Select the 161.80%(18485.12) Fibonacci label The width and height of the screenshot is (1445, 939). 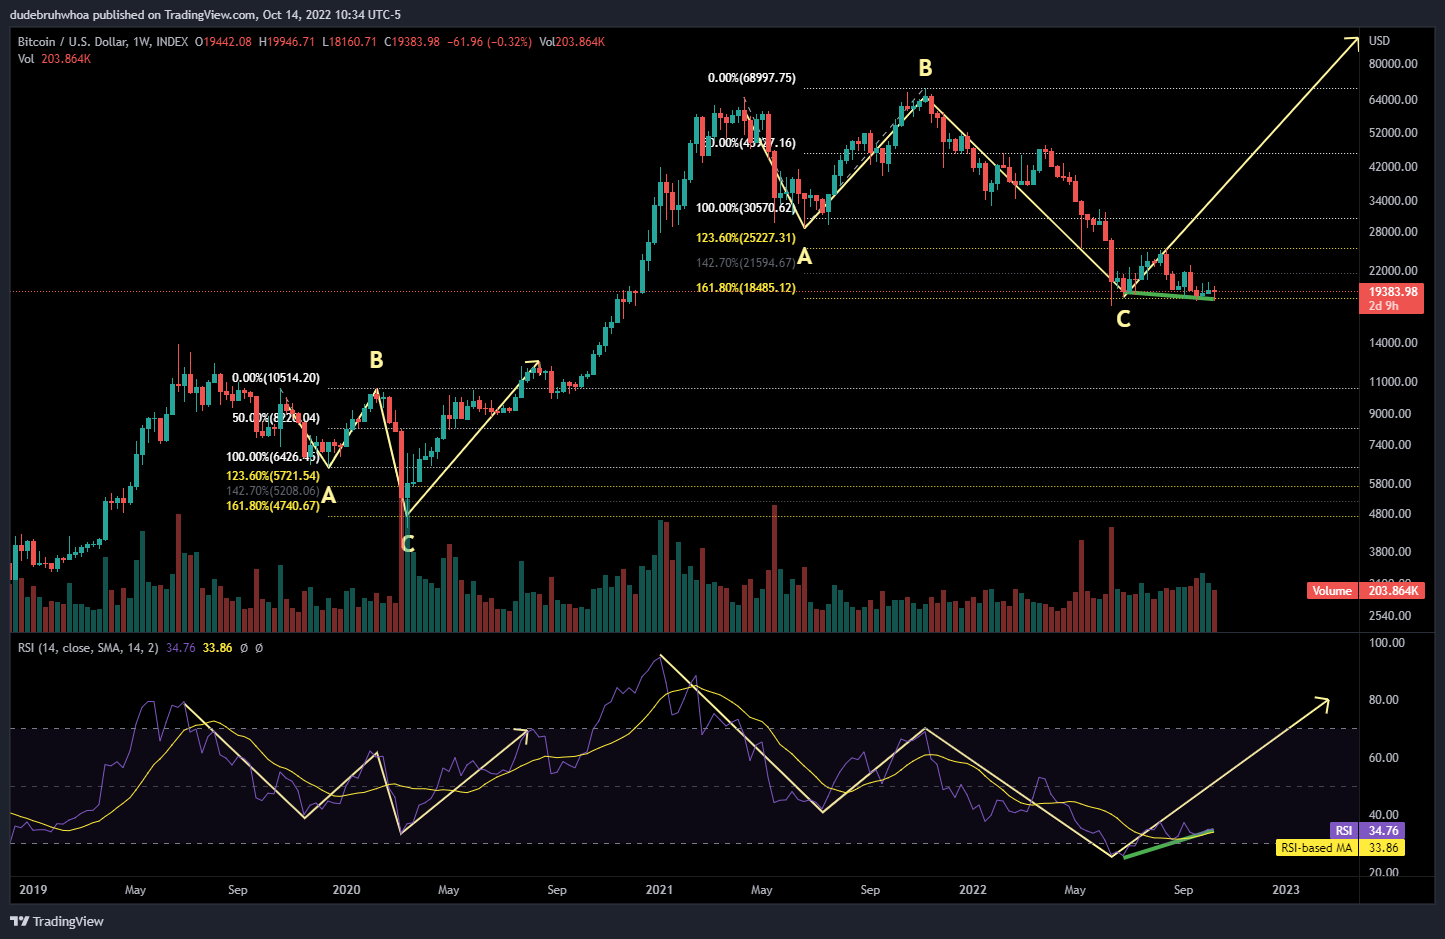[x=746, y=288]
